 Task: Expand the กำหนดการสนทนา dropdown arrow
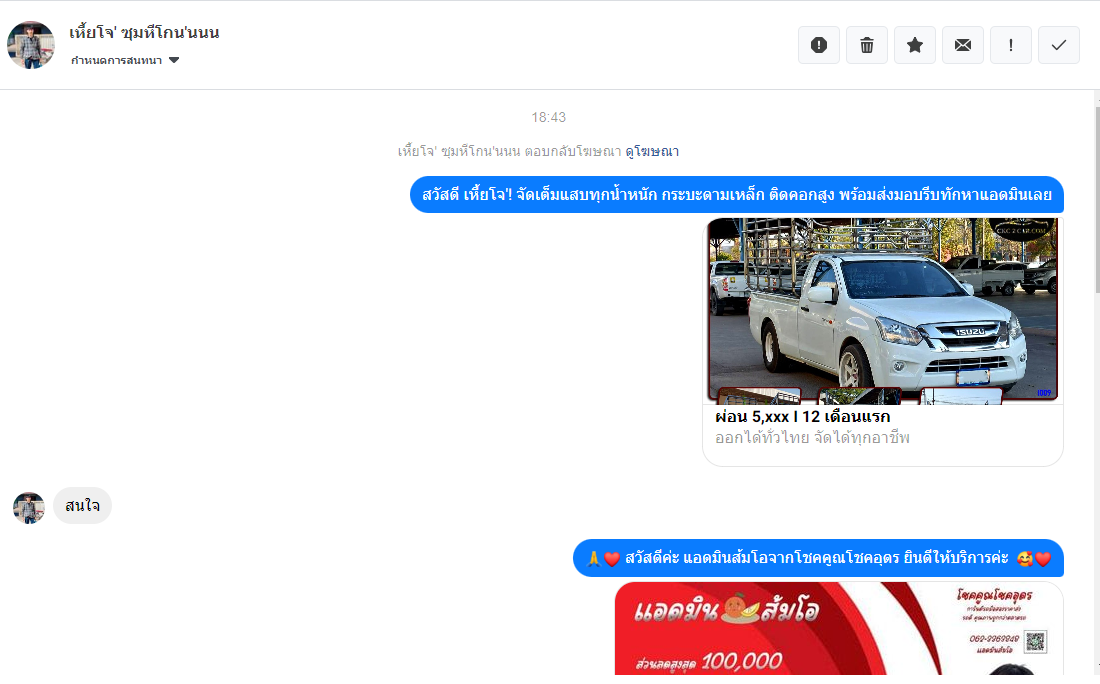click(174, 60)
